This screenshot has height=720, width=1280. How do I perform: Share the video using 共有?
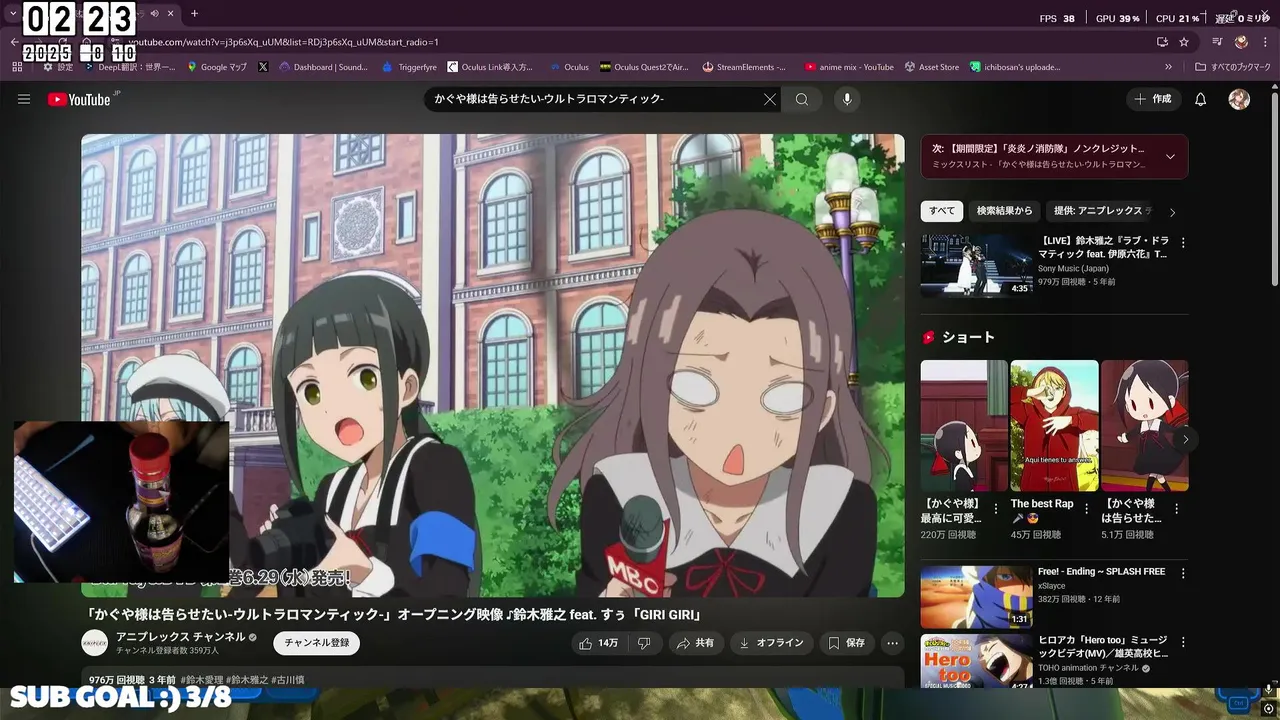click(x=696, y=643)
